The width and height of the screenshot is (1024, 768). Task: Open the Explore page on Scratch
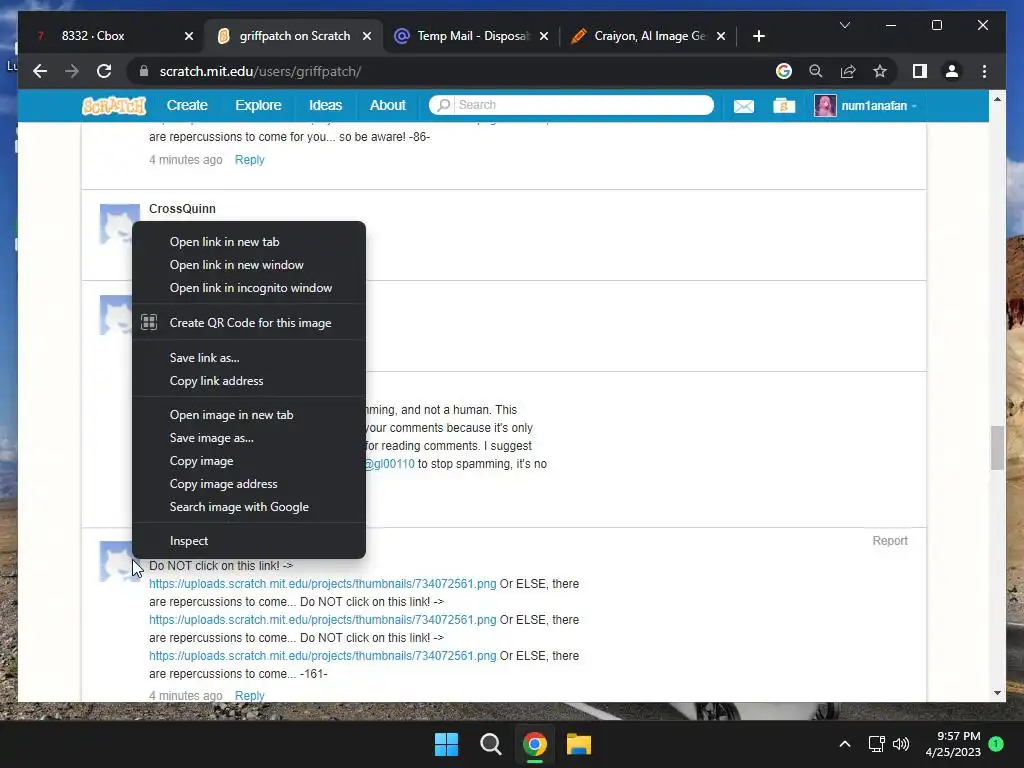258,105
